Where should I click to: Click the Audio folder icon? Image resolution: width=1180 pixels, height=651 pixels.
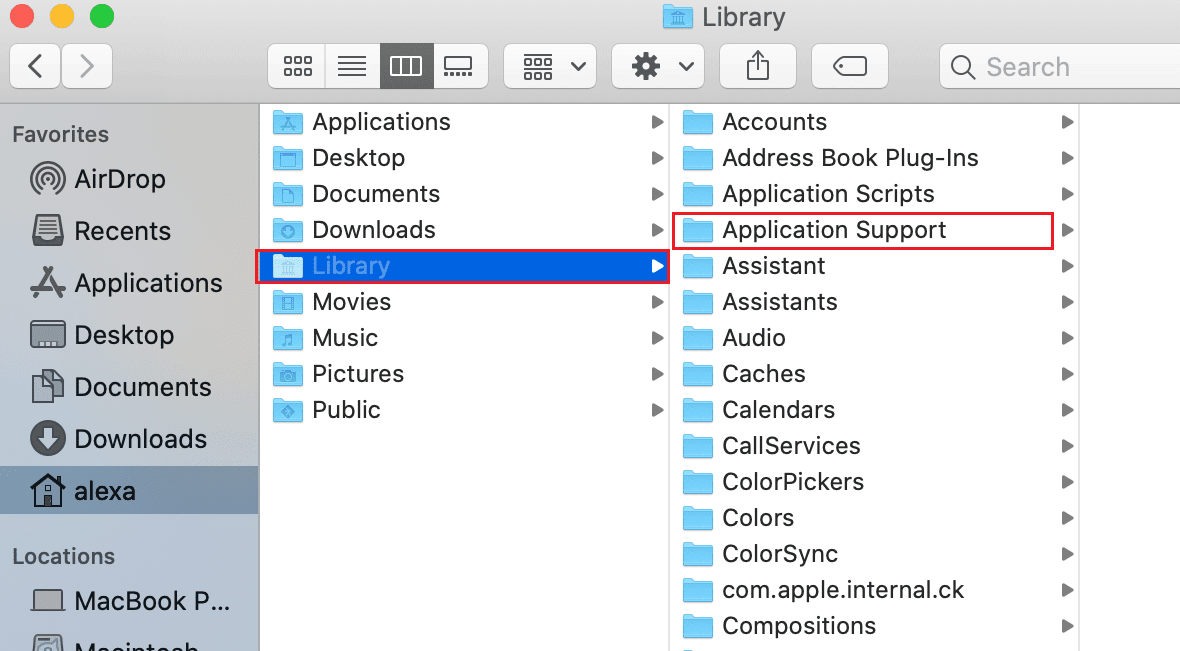698,338
